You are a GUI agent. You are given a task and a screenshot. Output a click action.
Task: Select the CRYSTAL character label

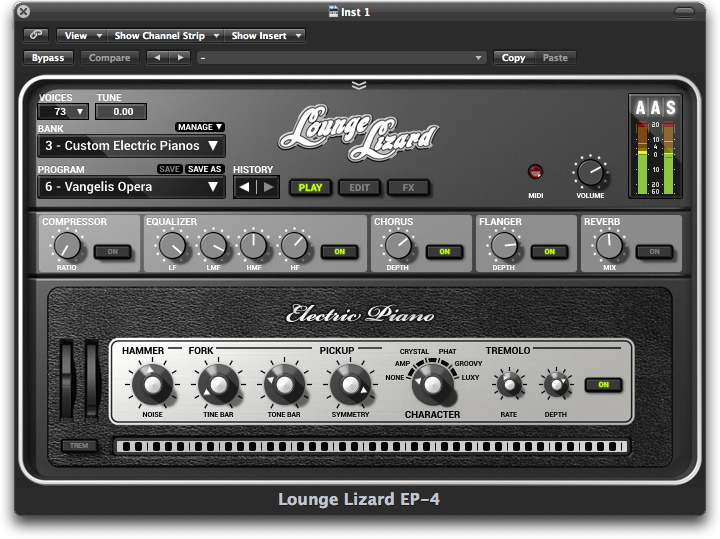[x=414, y=351]
